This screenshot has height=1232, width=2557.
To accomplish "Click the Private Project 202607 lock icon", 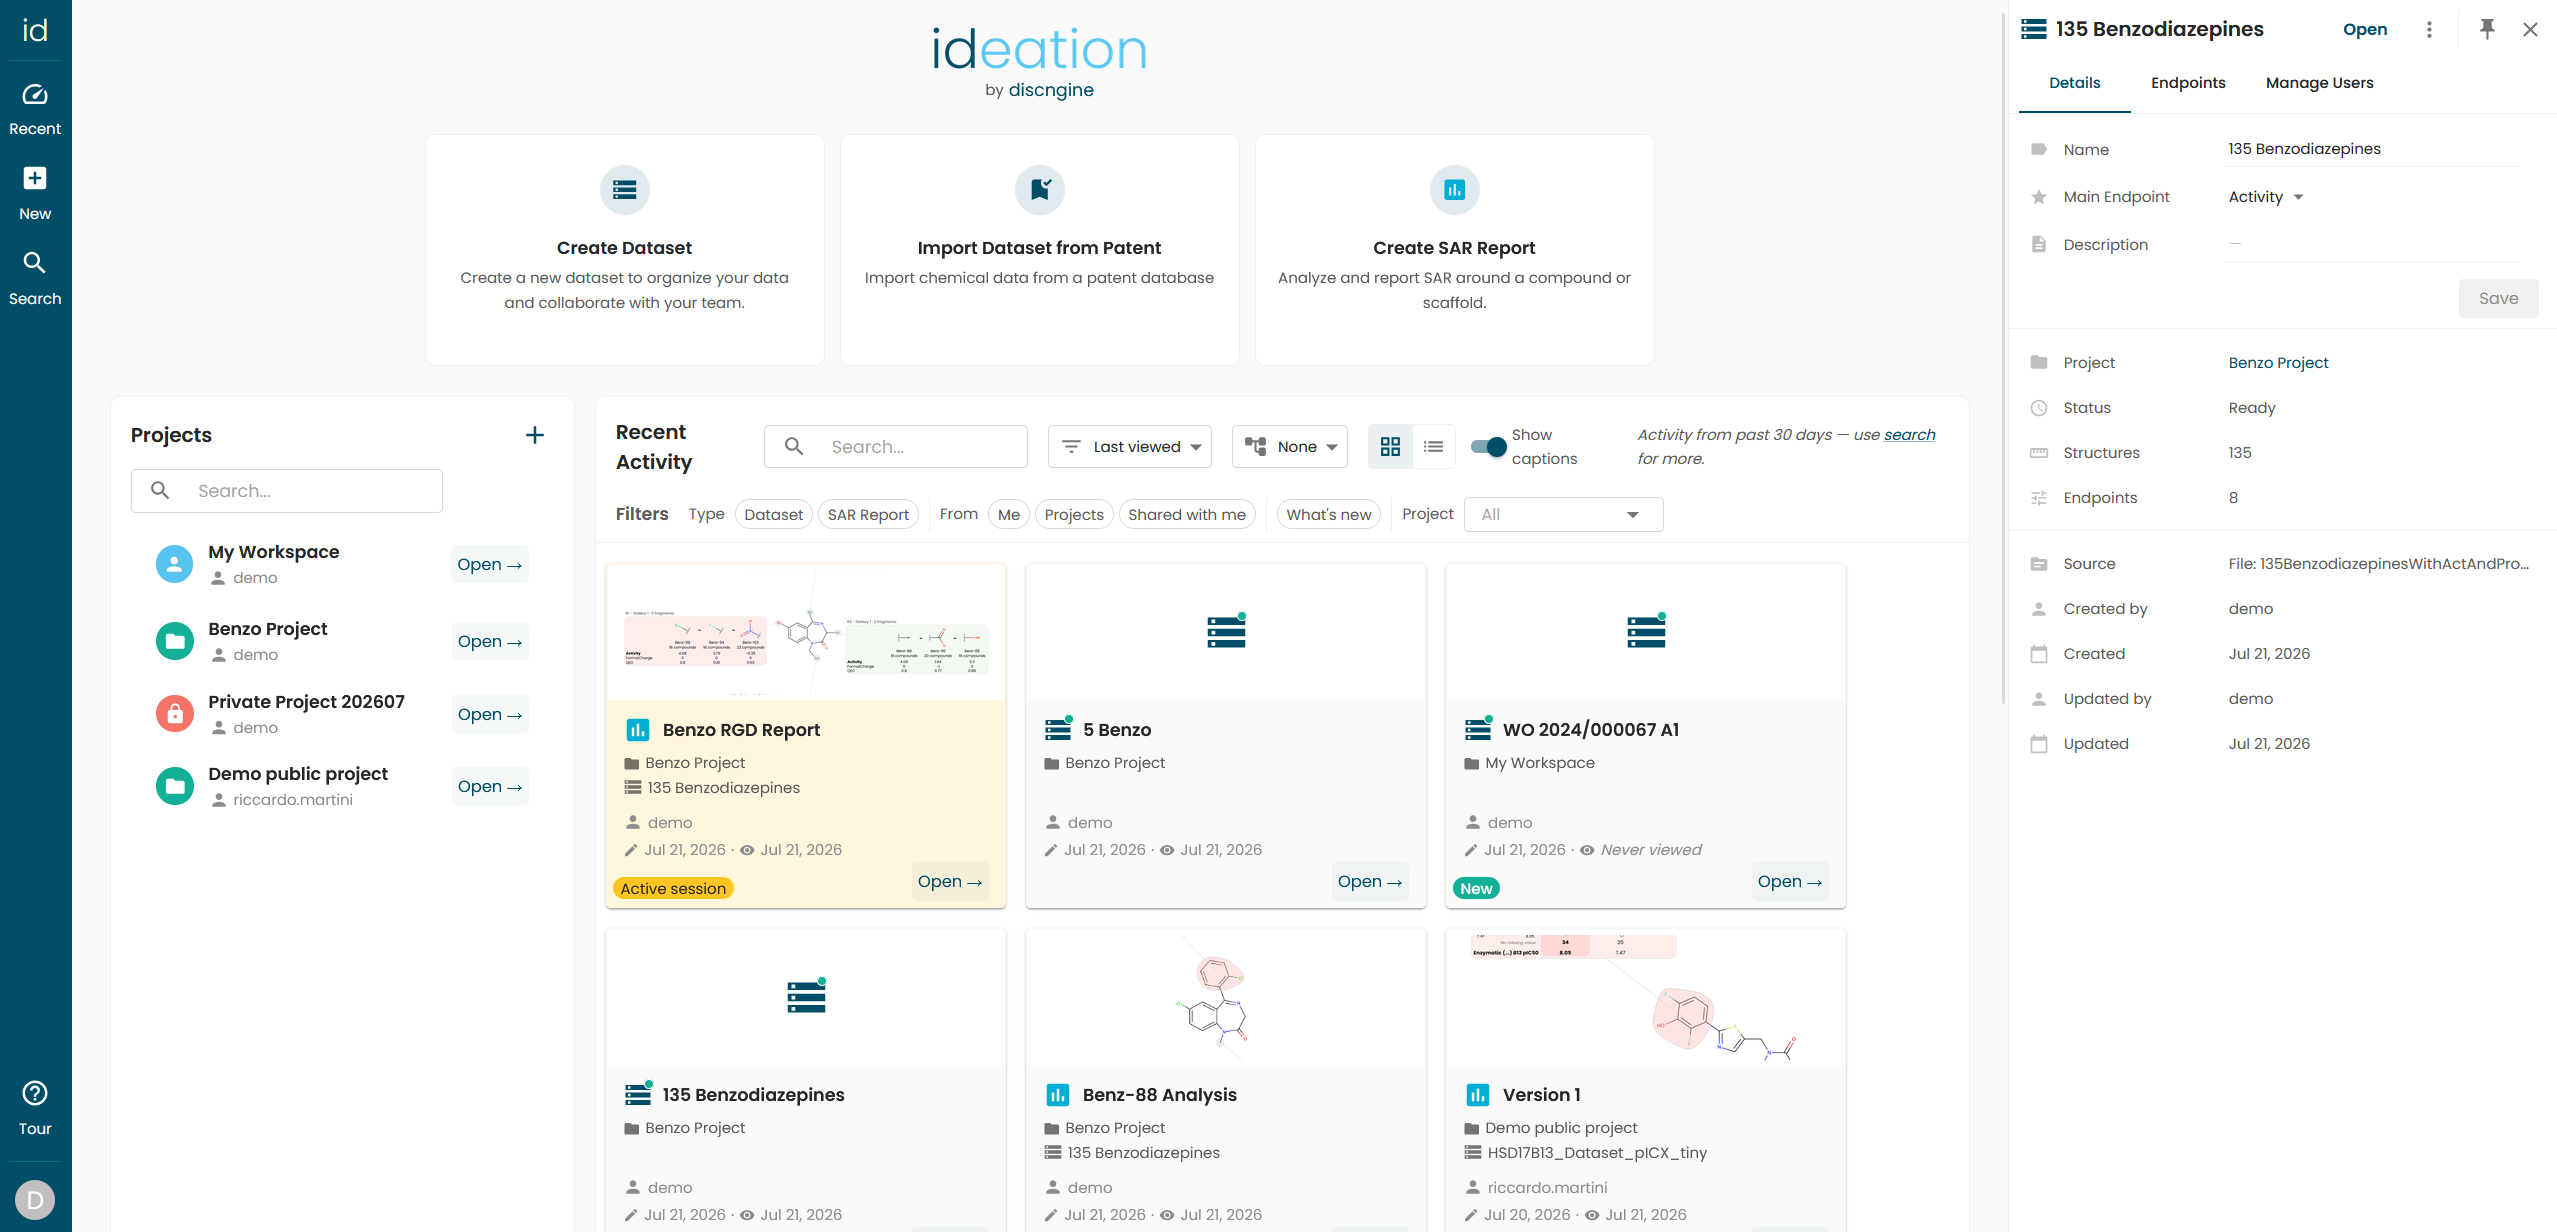I will tap(175, 714).
